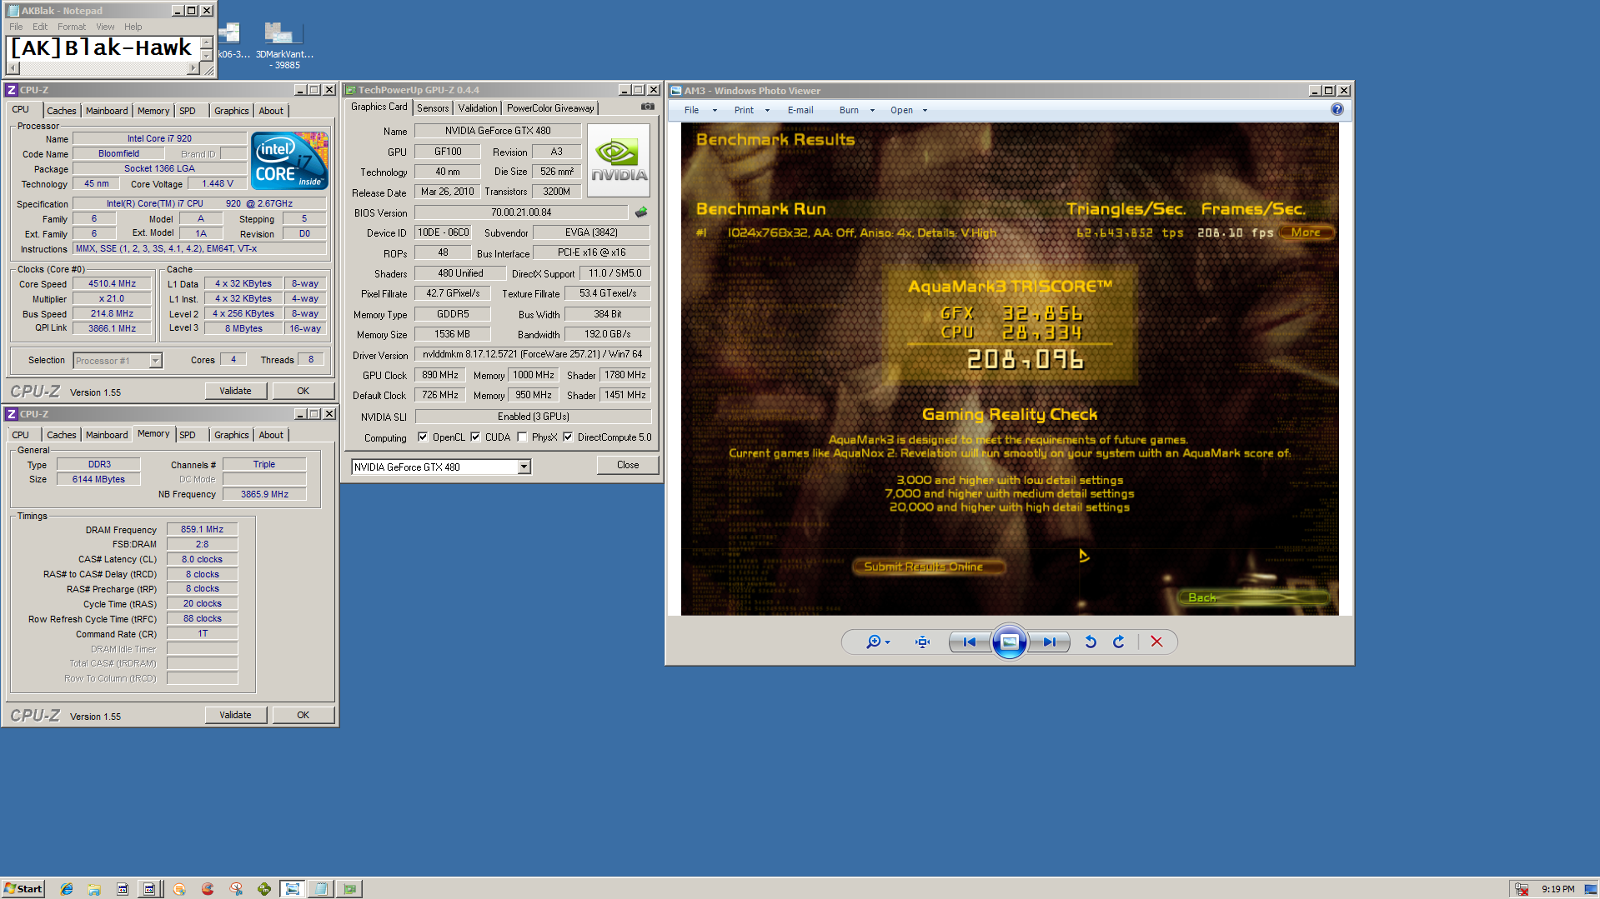Open Internet Explorer from the taskbar
The height and width of the screenshot is (899, 1600).
[67, 888]
